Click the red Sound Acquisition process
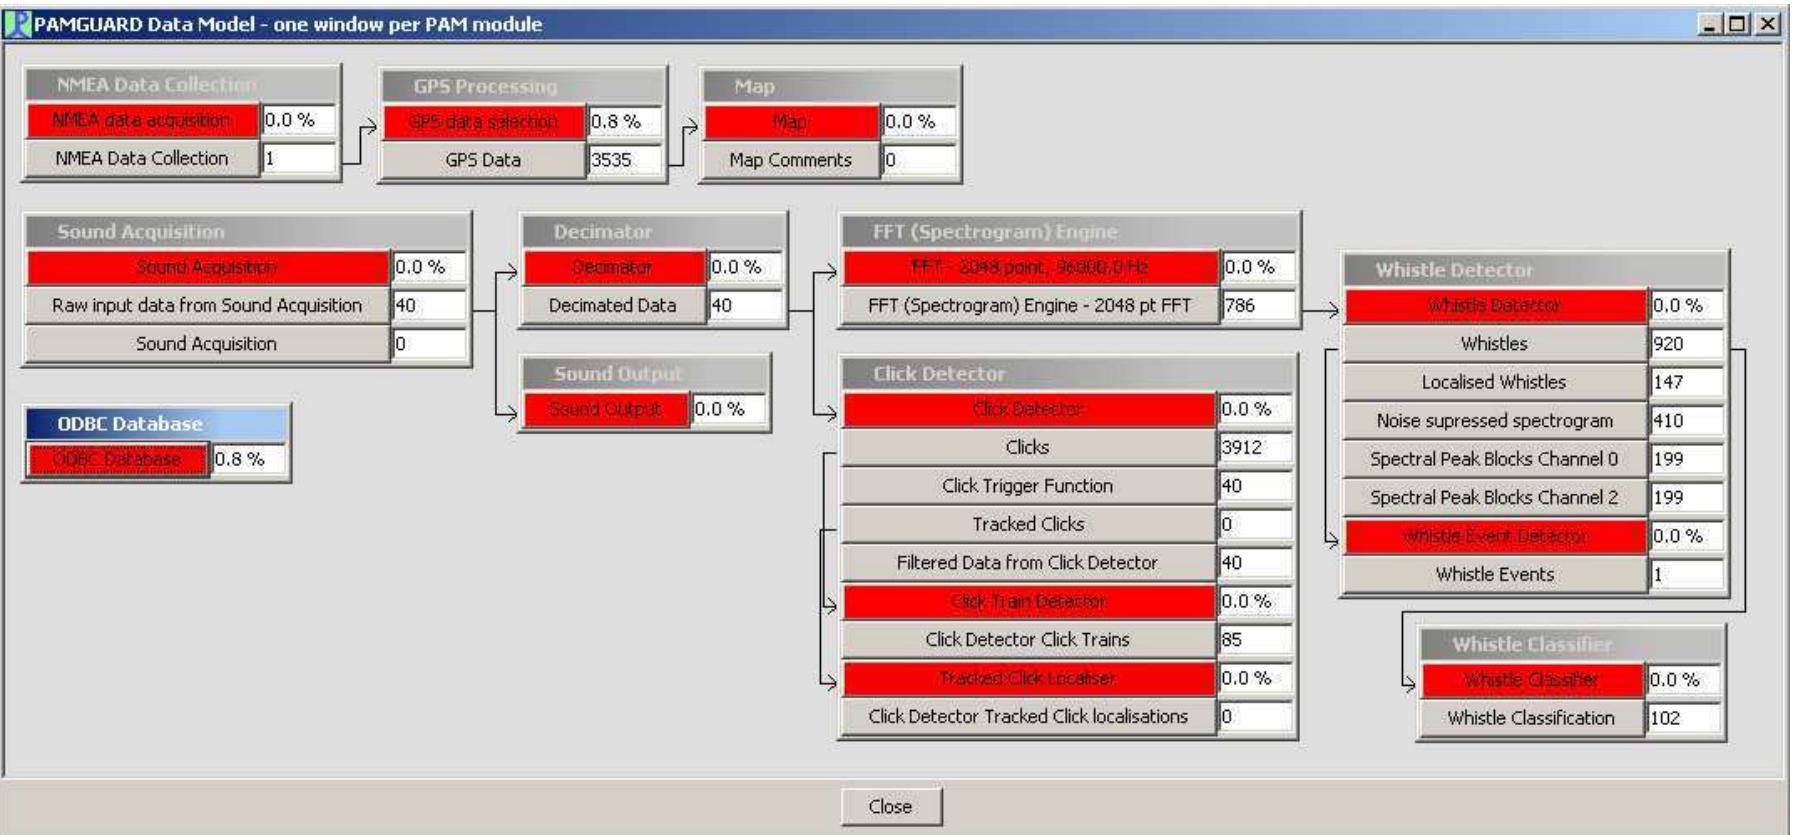This screenshot has height=835, width=1800. pos(207,267)
